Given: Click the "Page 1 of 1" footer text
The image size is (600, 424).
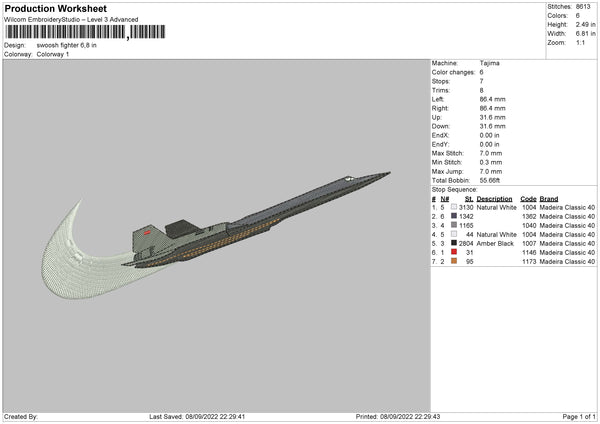Looking at the screenshot, I should click(x=579, y=417).
